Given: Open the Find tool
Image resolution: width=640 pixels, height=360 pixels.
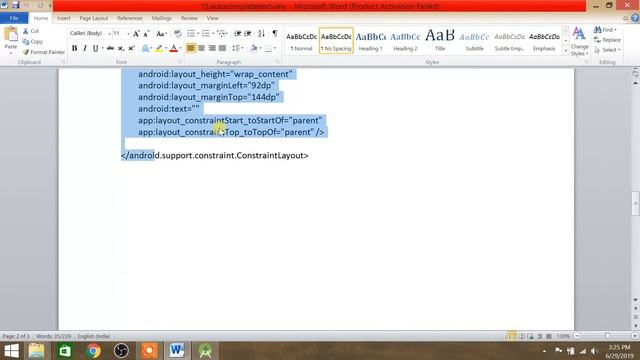Looking at the screenshot, I should click(605, 30).
